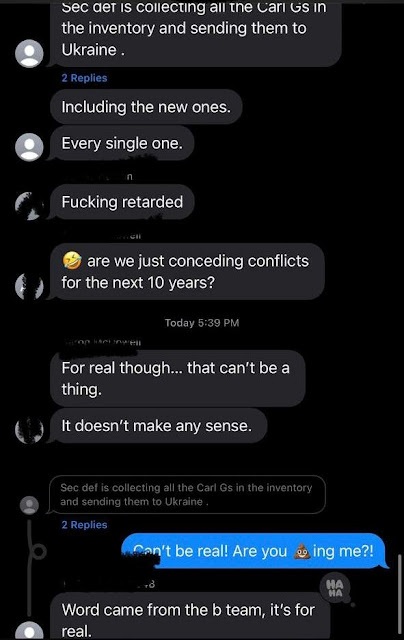Tap the gray avatar beside the Ukraine message
This screenshot has height=640, width=404.
pyautogui.click(x=29, y=53)
